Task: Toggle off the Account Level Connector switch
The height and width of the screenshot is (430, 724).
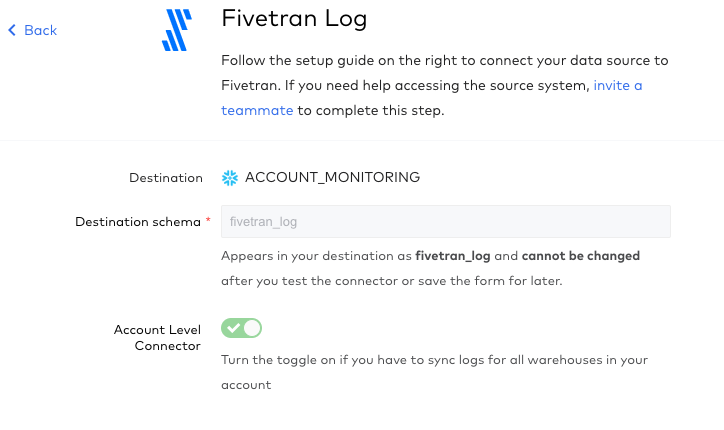Action: point(241,328)
